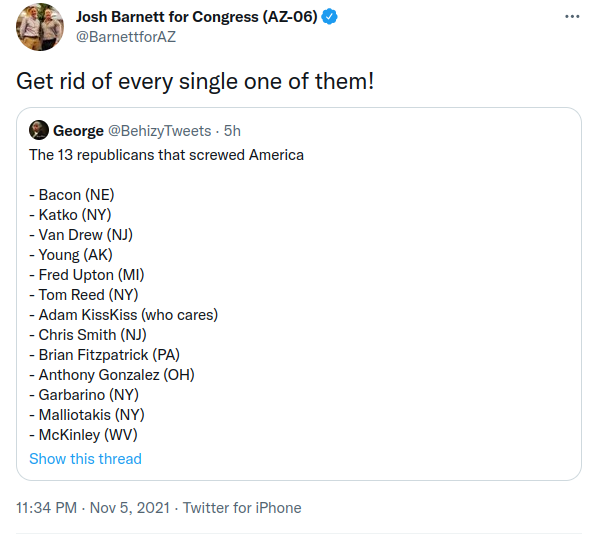Click Show this thread link
This screenshot has width=598, height=541.
click(85, 459)
